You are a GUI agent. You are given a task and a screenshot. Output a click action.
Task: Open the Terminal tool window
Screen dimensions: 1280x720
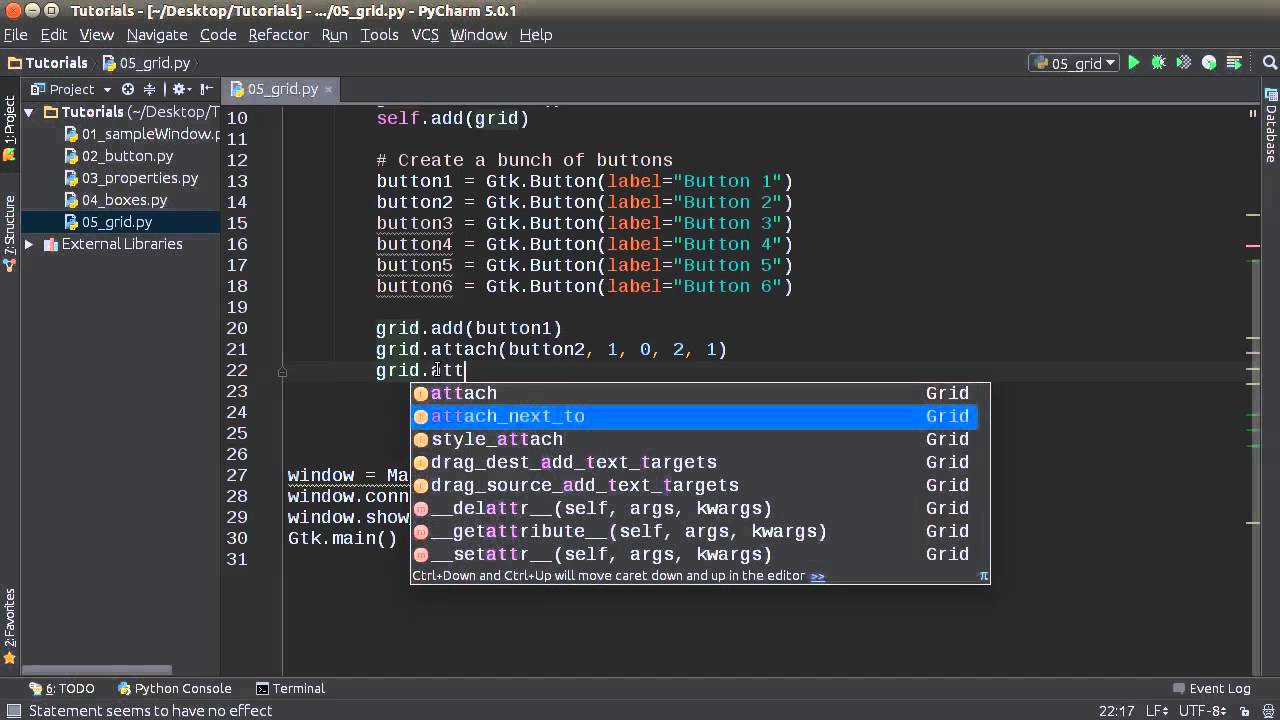click(290, 689)
